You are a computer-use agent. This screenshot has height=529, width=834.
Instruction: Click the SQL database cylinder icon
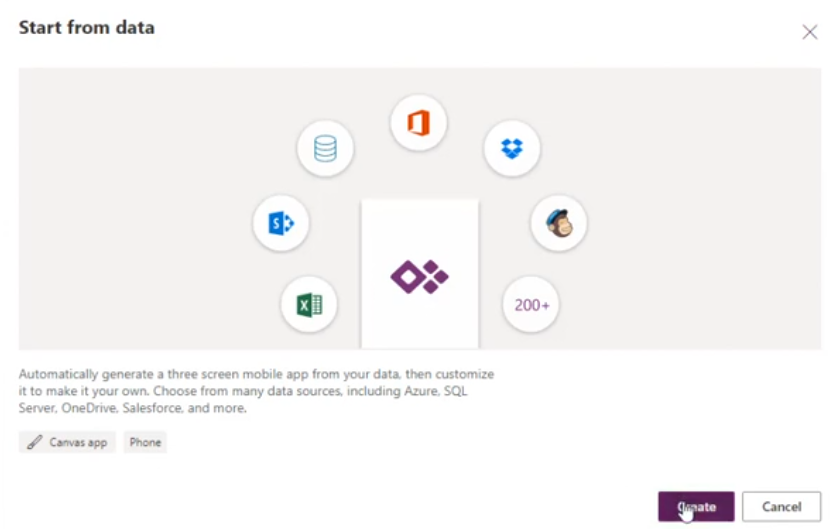(325, 148)
